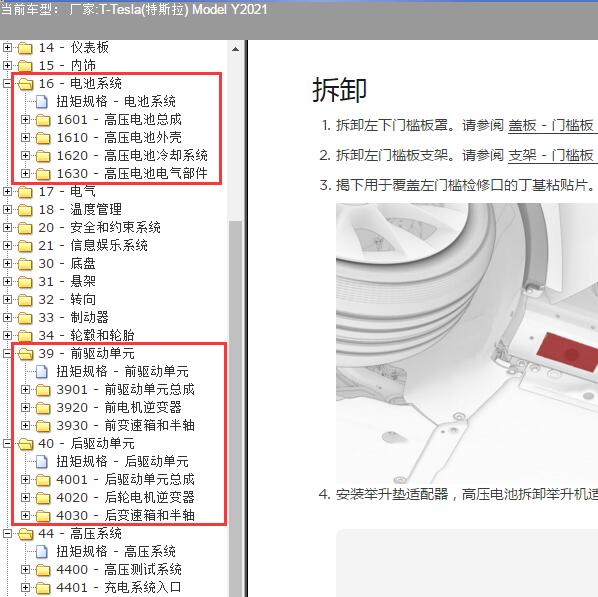
Task: Expand the 1601 - 高压电池总成 node
Action: (x=25, y=120)
